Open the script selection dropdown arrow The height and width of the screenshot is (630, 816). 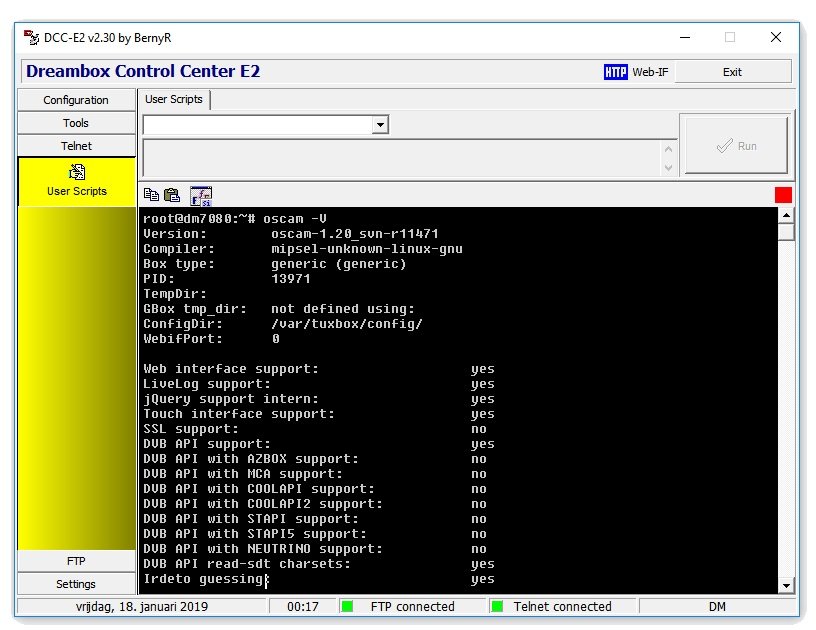[380, 125]
